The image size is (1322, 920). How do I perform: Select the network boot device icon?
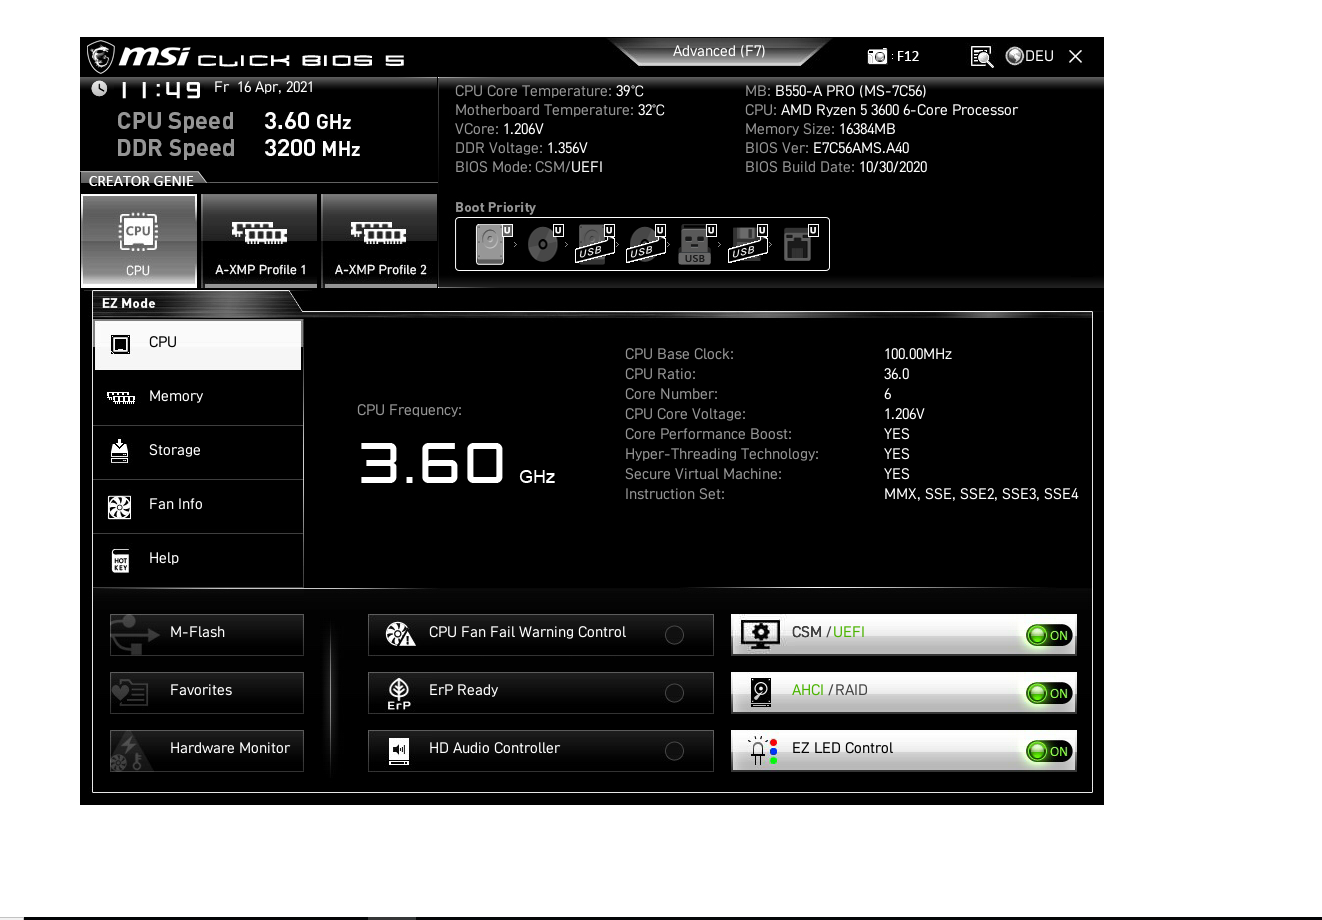pyautogui.click(x=799, y=244)
